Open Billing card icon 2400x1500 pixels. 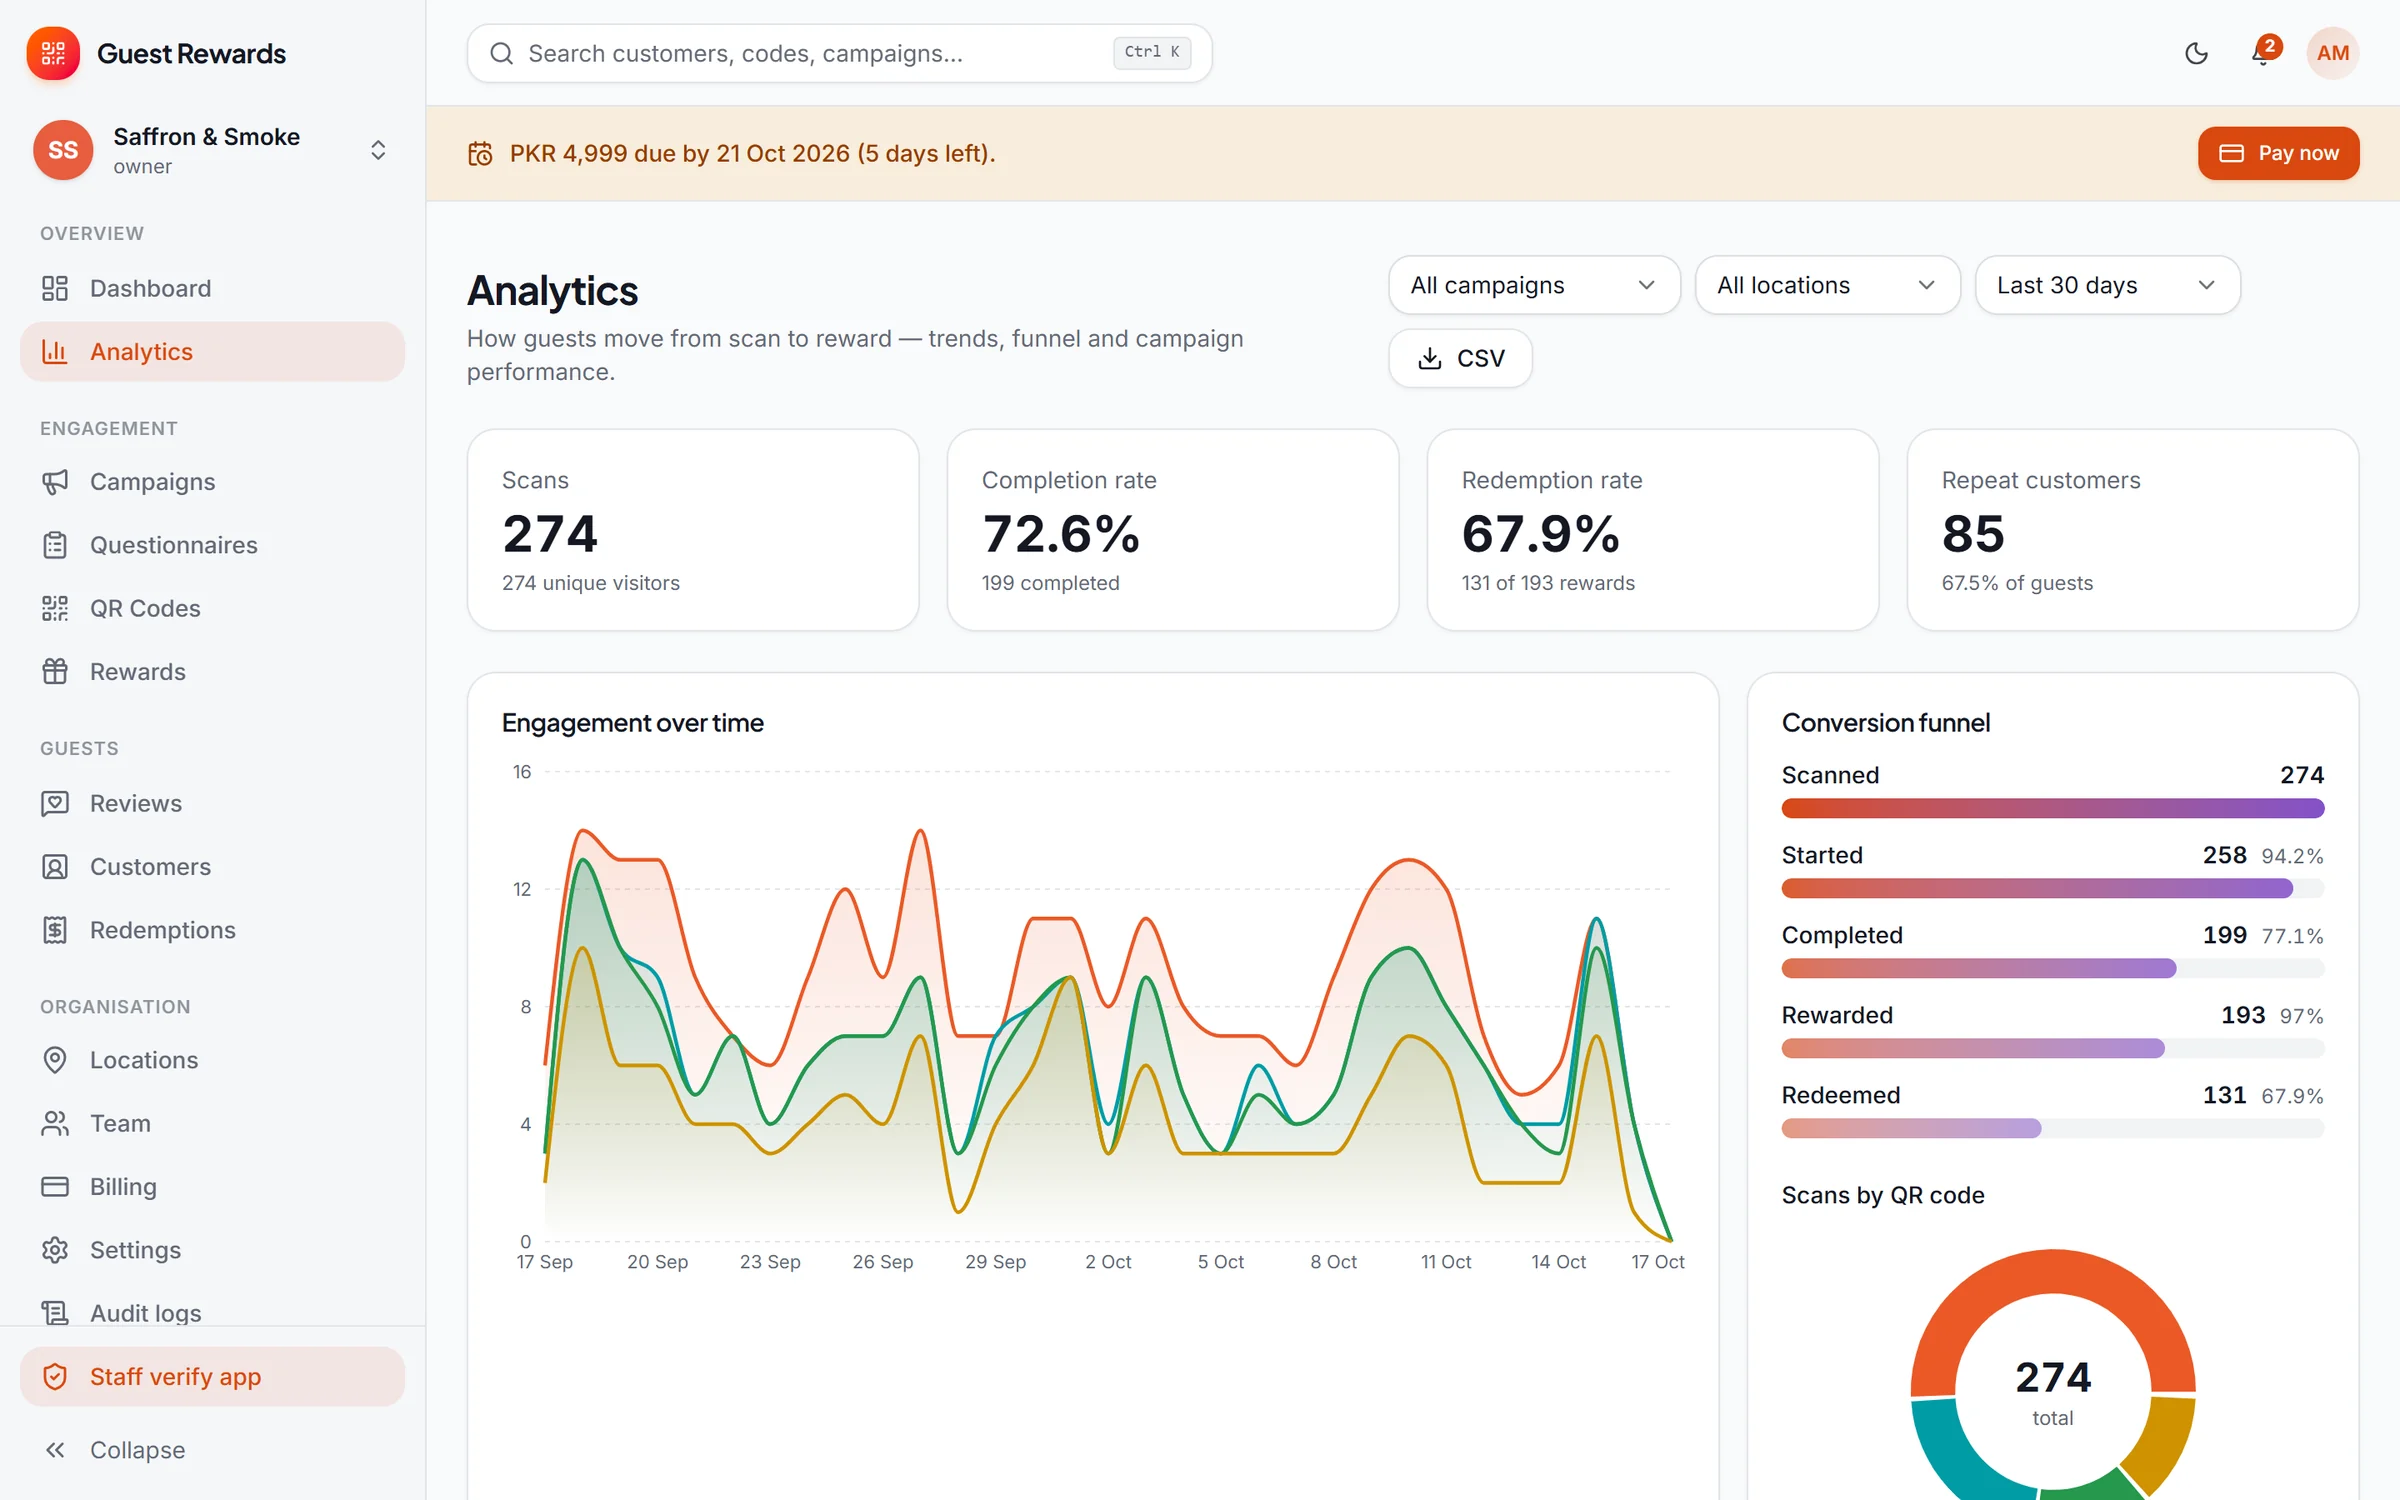pyautogui.click(x=55, y=1186)
